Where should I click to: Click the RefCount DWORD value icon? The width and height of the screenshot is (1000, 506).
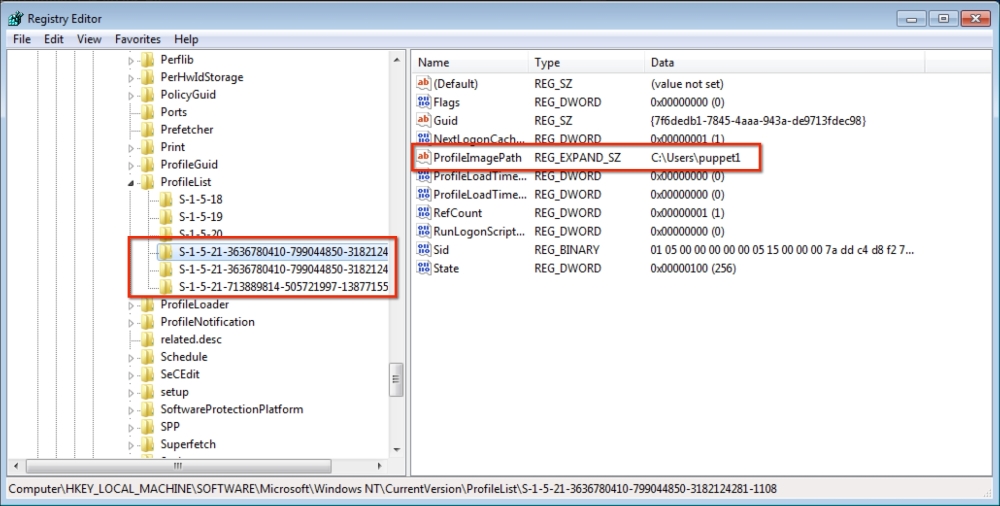tap(423, 213)
